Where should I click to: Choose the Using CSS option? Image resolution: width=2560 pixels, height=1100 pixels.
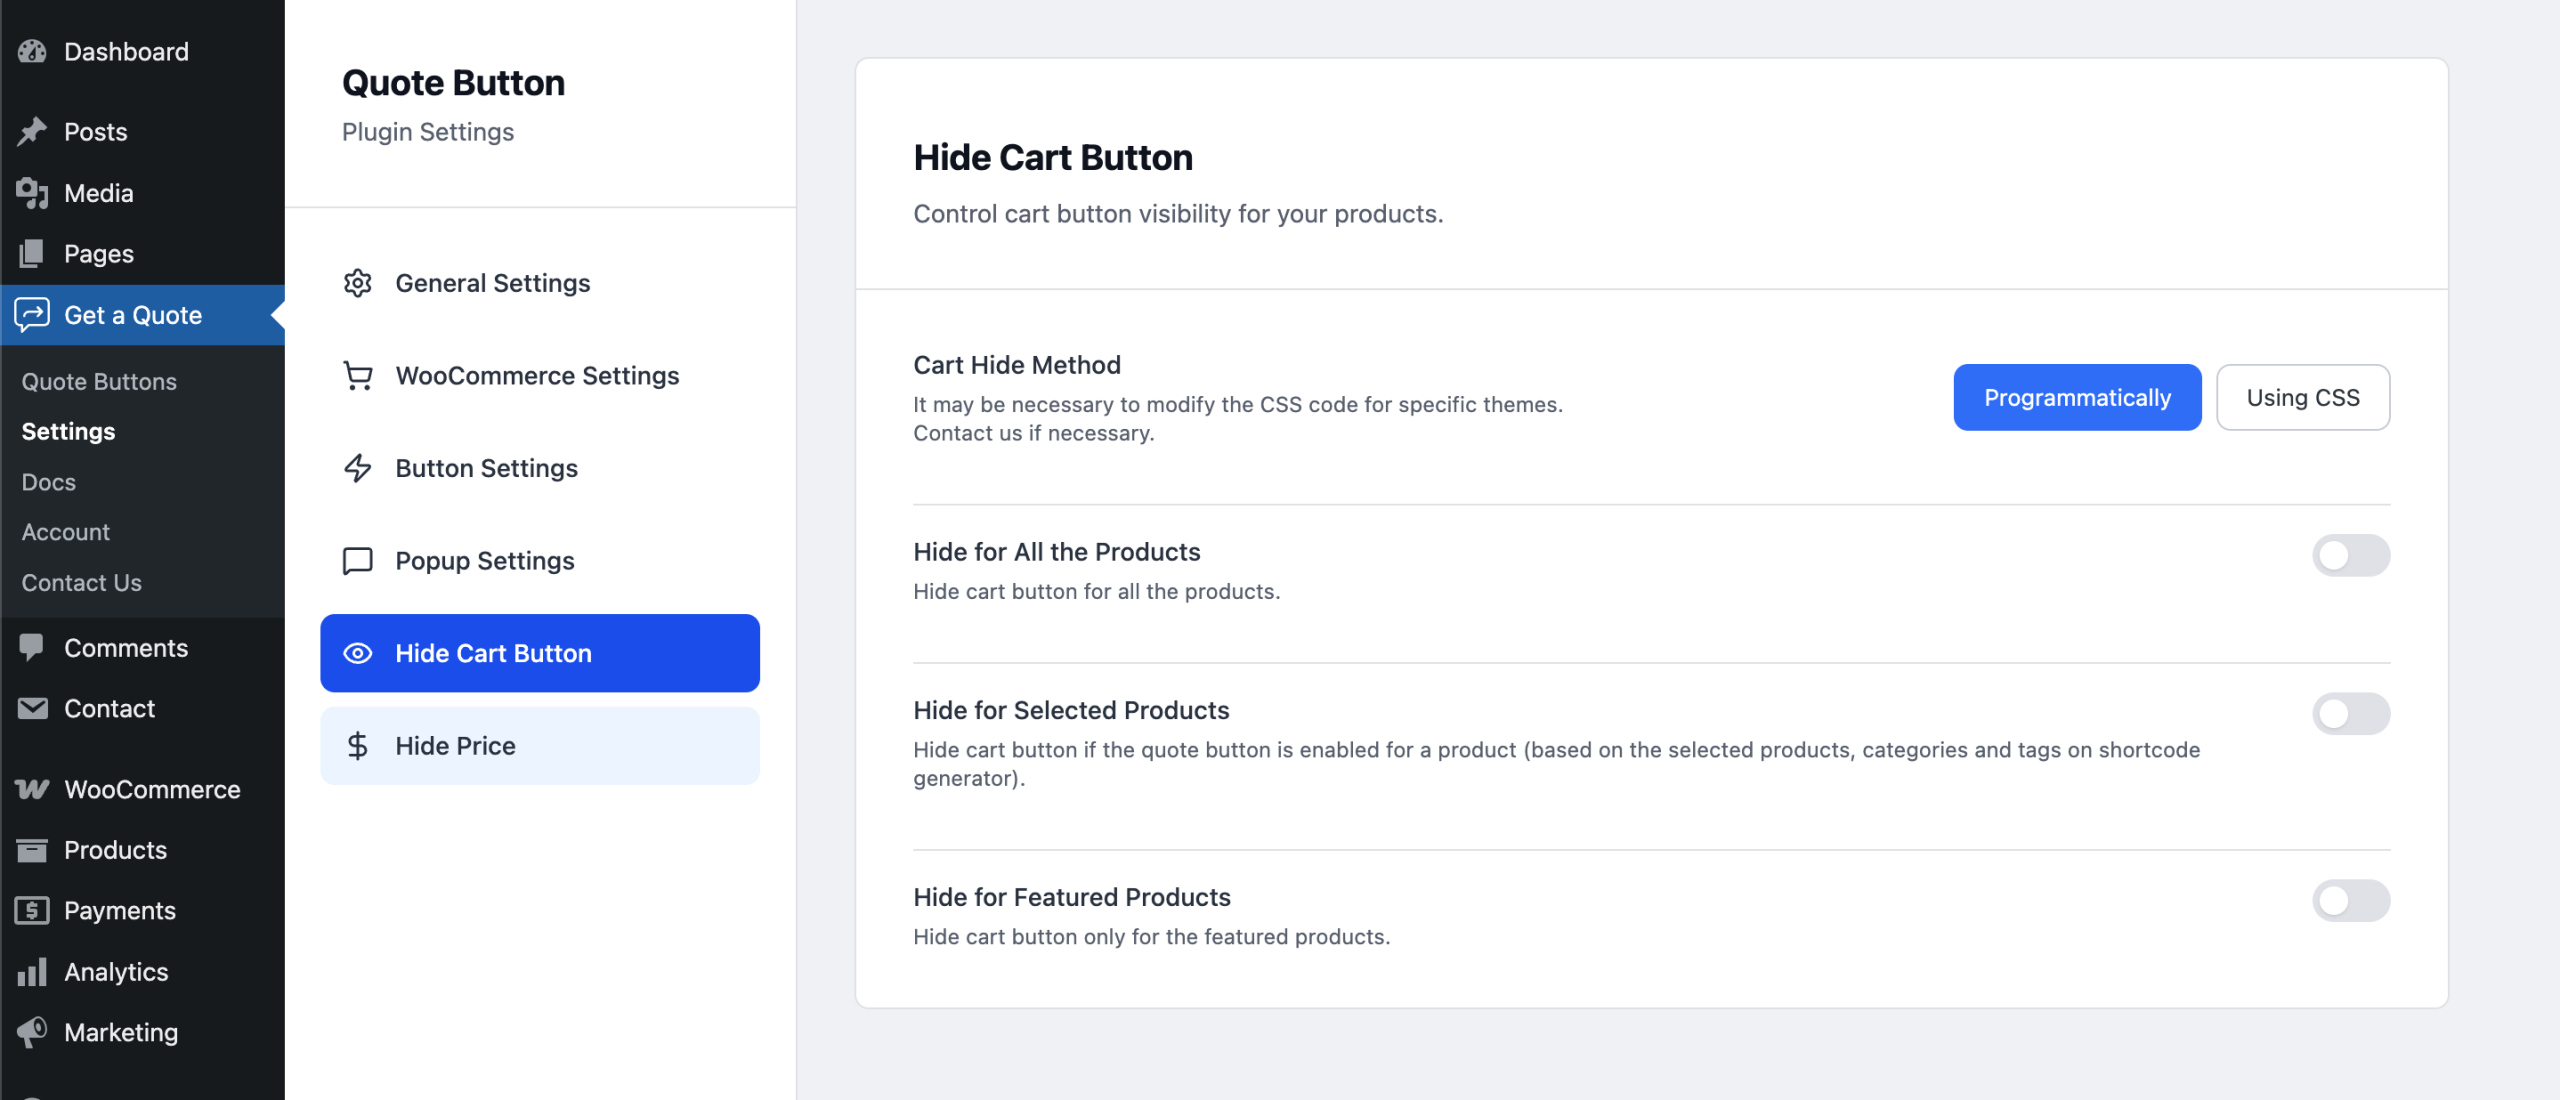[x=2302, y=398]
